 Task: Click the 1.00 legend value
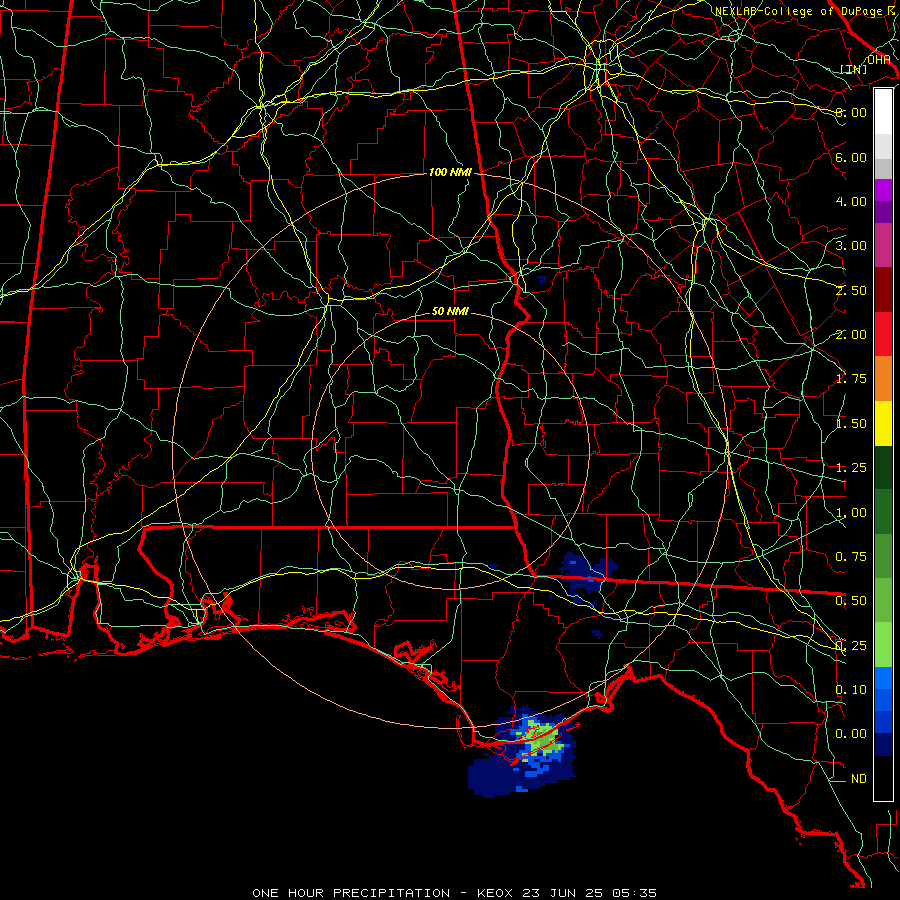(x=851, y=513)
